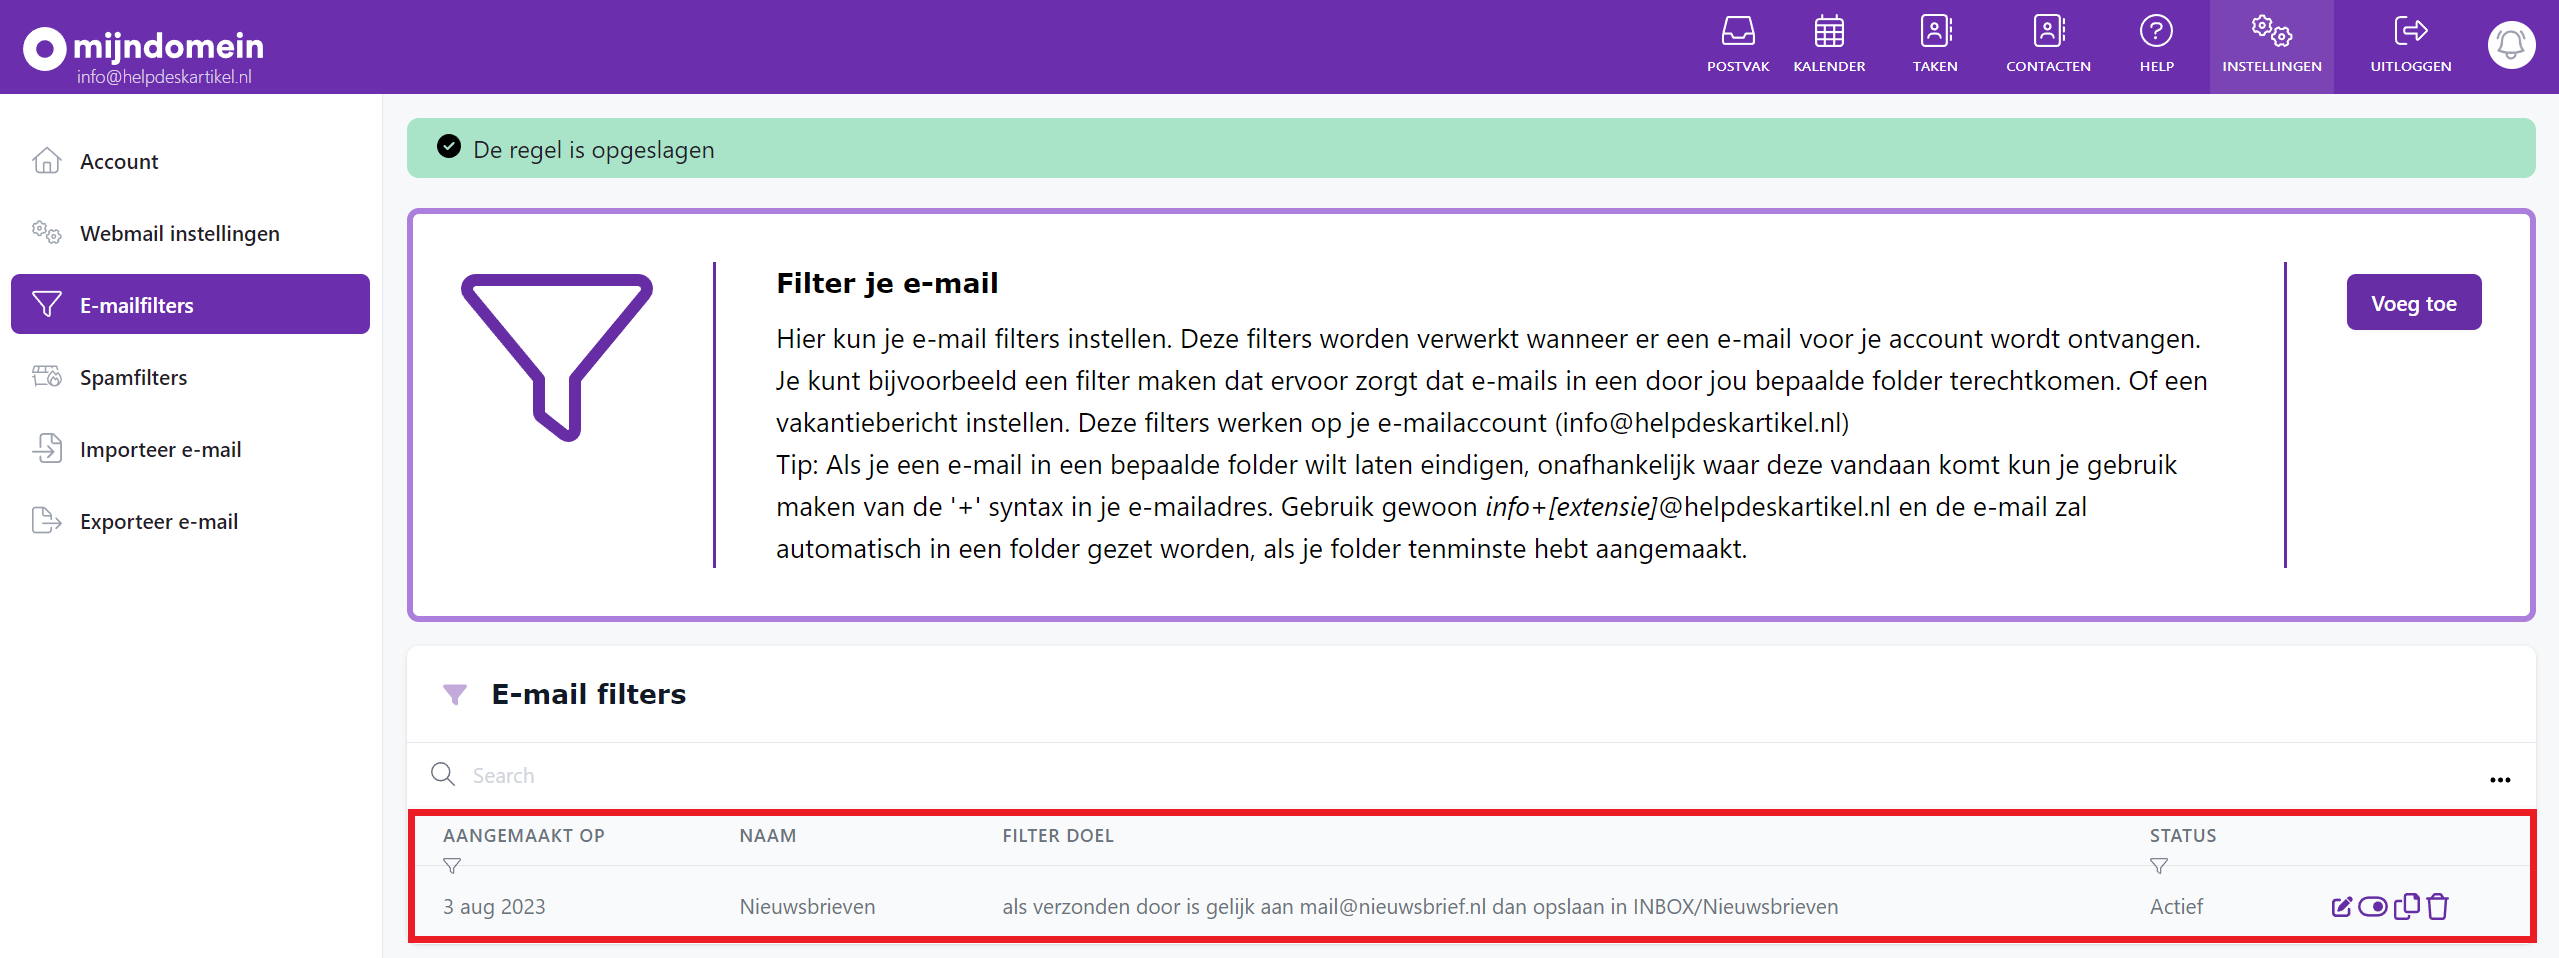This screenshot has width=2559, height=958.
Task: Click the Voeg toe button
Action: 2413,302
